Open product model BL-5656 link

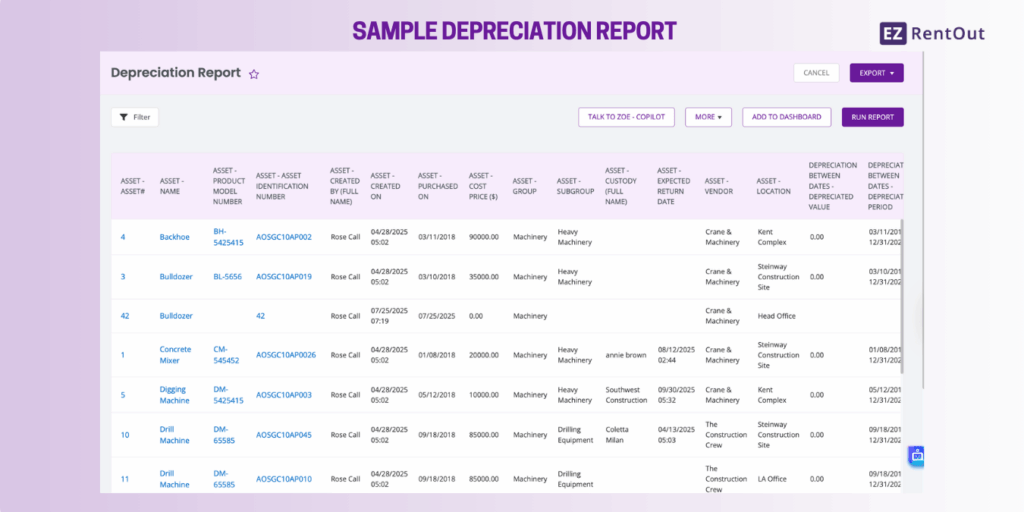pyautogui.click(x=228, y=276)
